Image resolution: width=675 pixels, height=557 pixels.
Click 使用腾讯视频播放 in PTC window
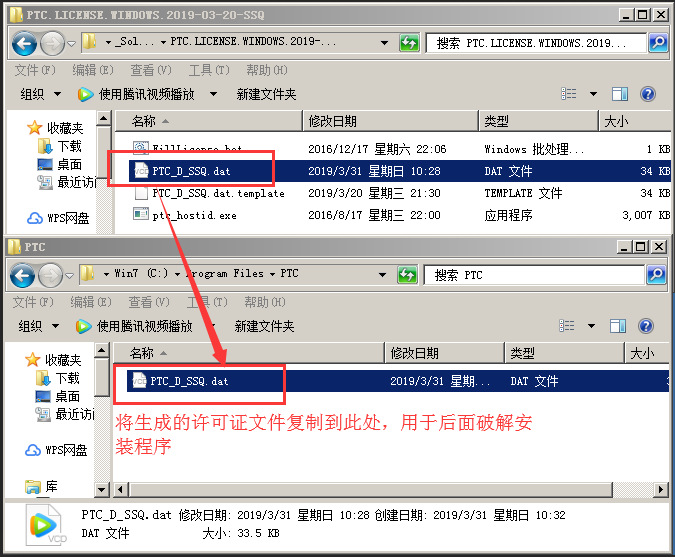pos(145,326)
